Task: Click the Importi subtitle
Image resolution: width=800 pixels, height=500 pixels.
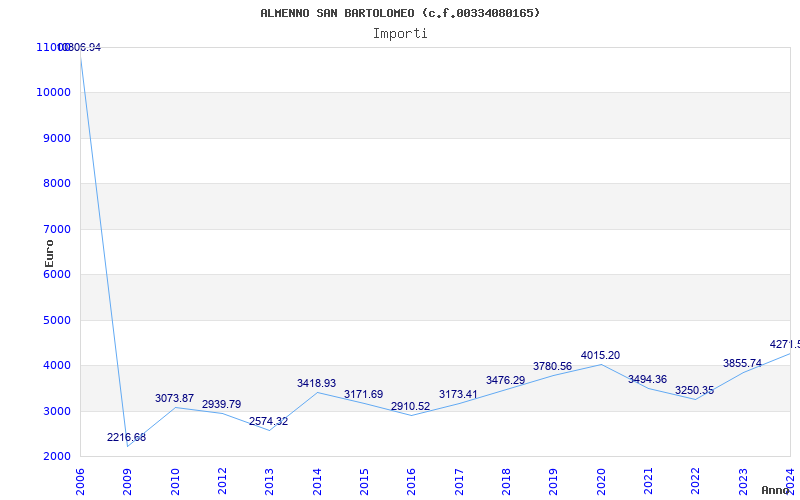Action: pyautogui.click(x=400, y=34)
